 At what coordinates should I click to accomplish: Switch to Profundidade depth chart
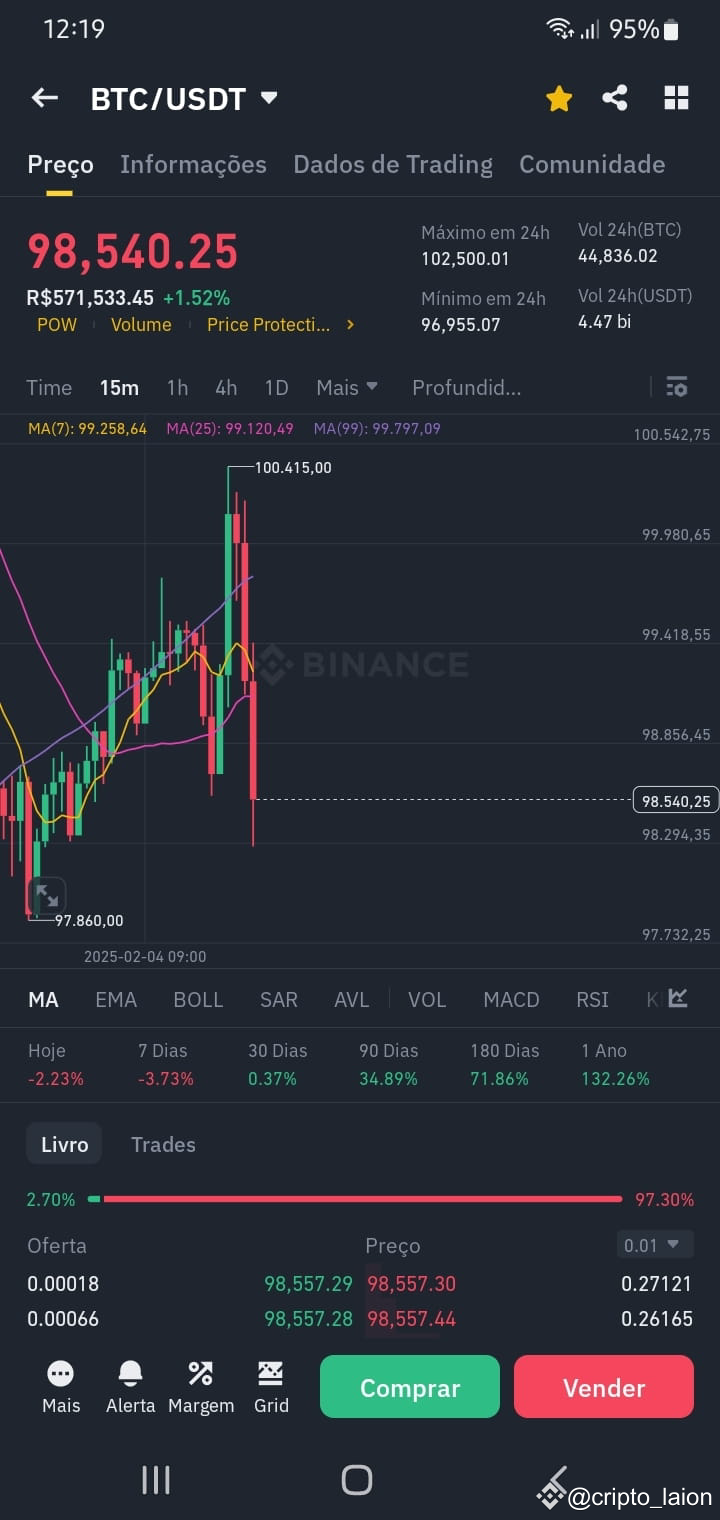click(x=466, y=387)
